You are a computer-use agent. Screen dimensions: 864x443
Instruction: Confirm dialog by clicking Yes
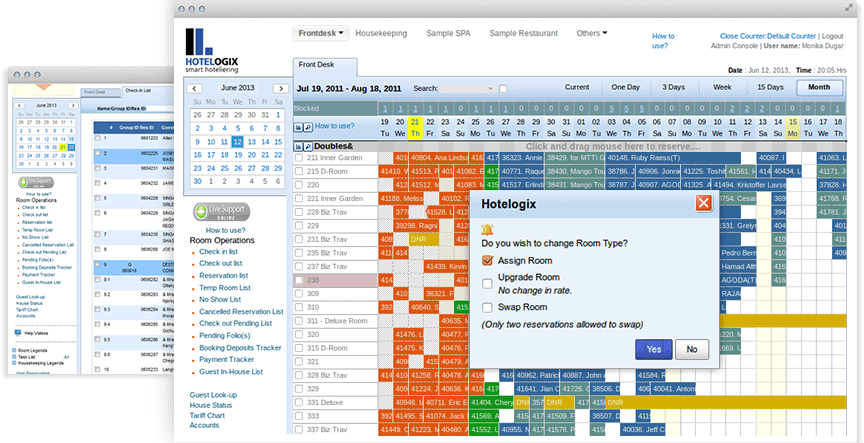click(x=654, y=349)
